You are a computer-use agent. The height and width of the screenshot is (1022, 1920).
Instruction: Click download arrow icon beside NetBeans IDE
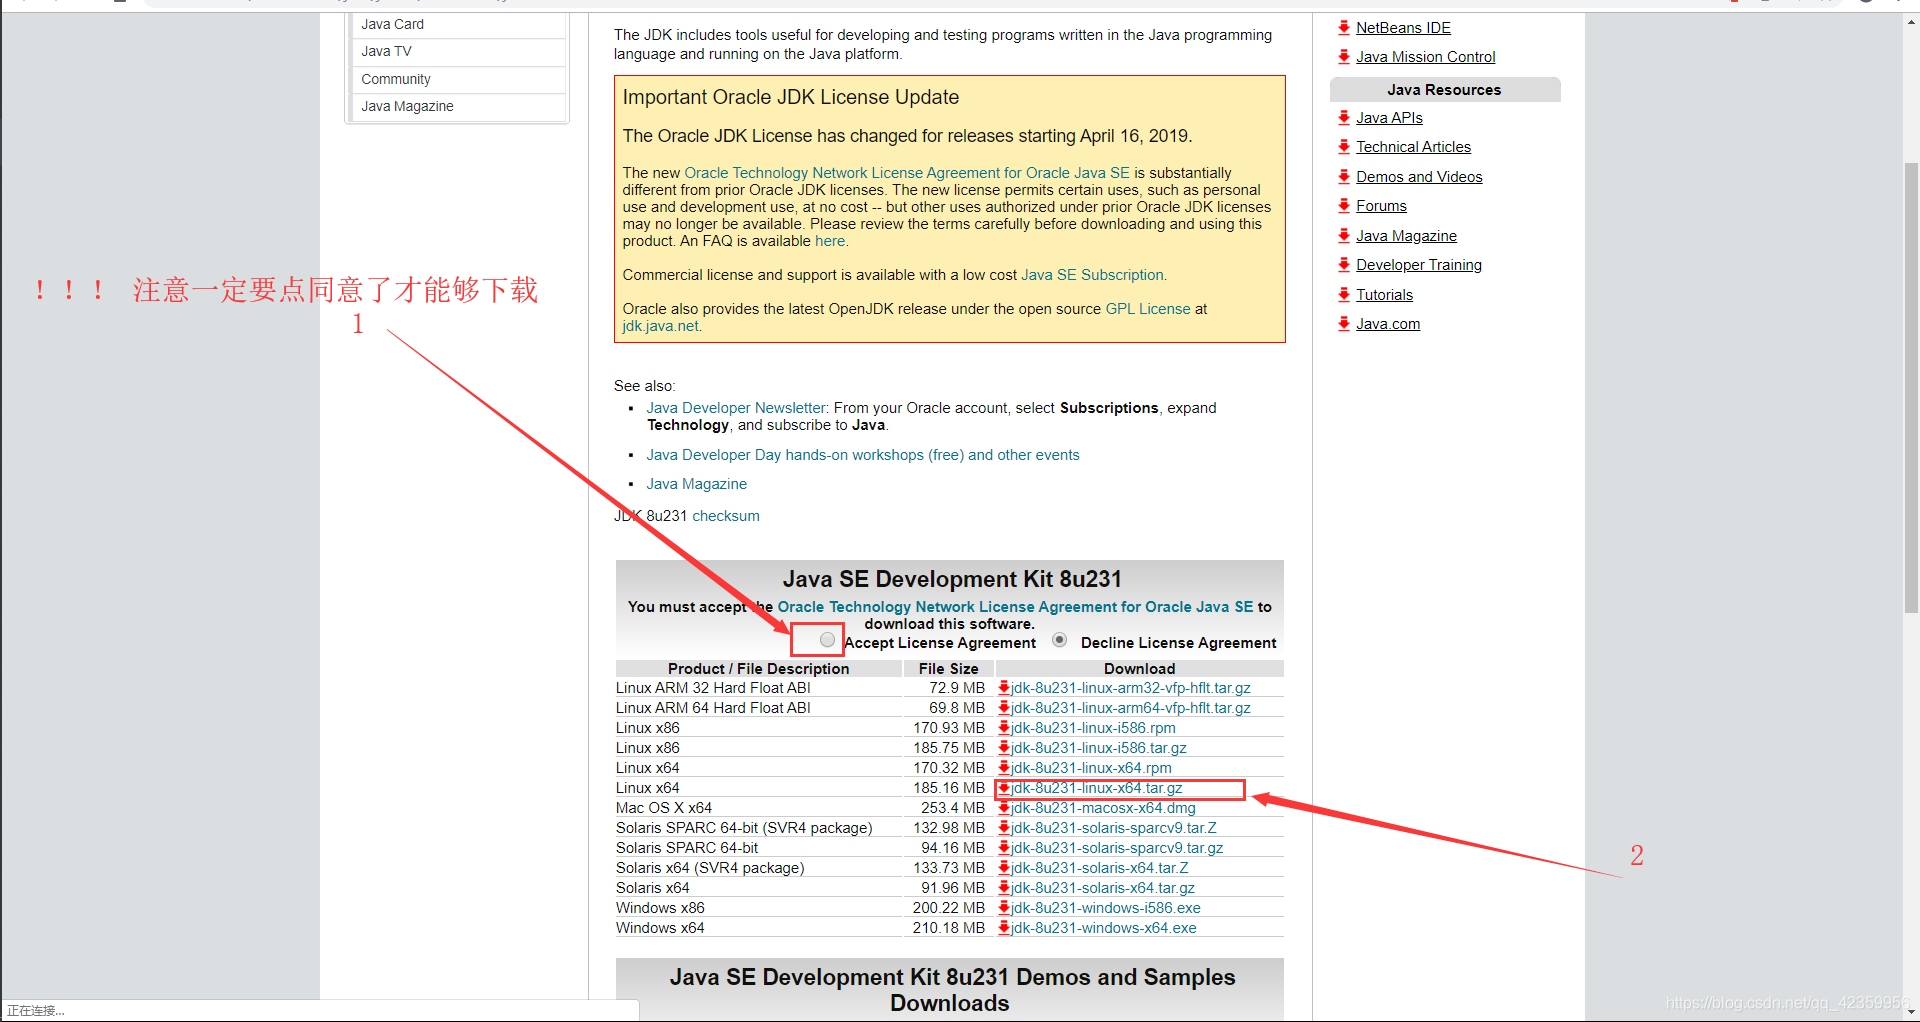click(x=1344, y=27)
